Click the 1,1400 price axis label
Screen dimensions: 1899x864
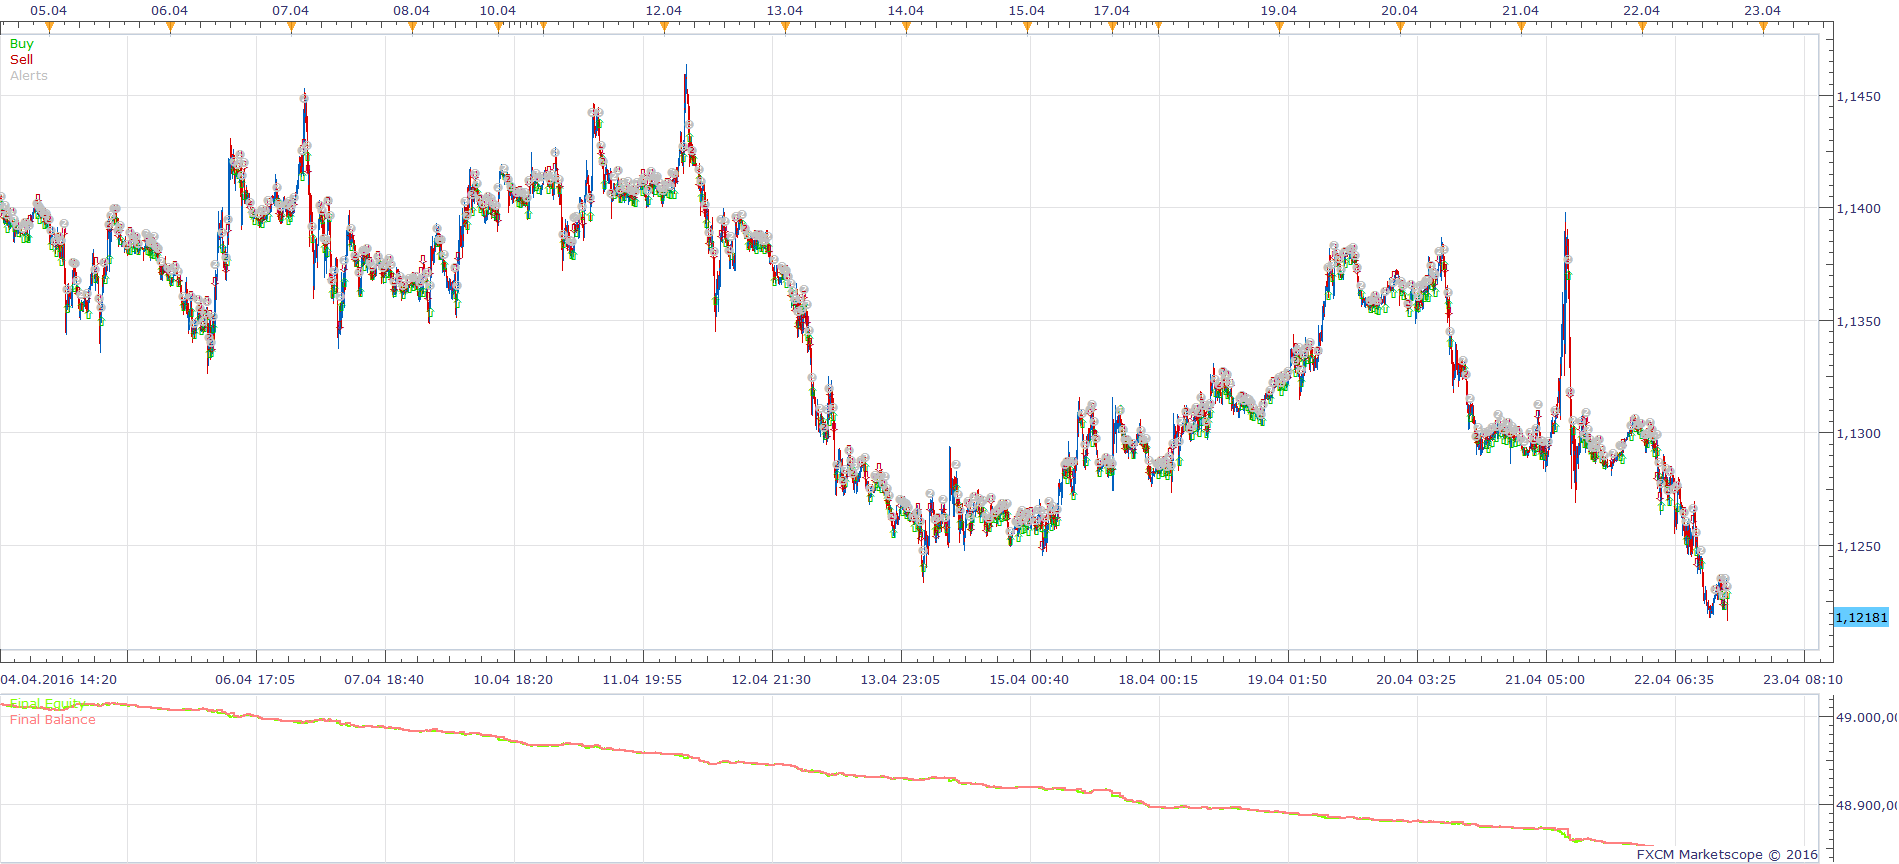coord(1859,209)
